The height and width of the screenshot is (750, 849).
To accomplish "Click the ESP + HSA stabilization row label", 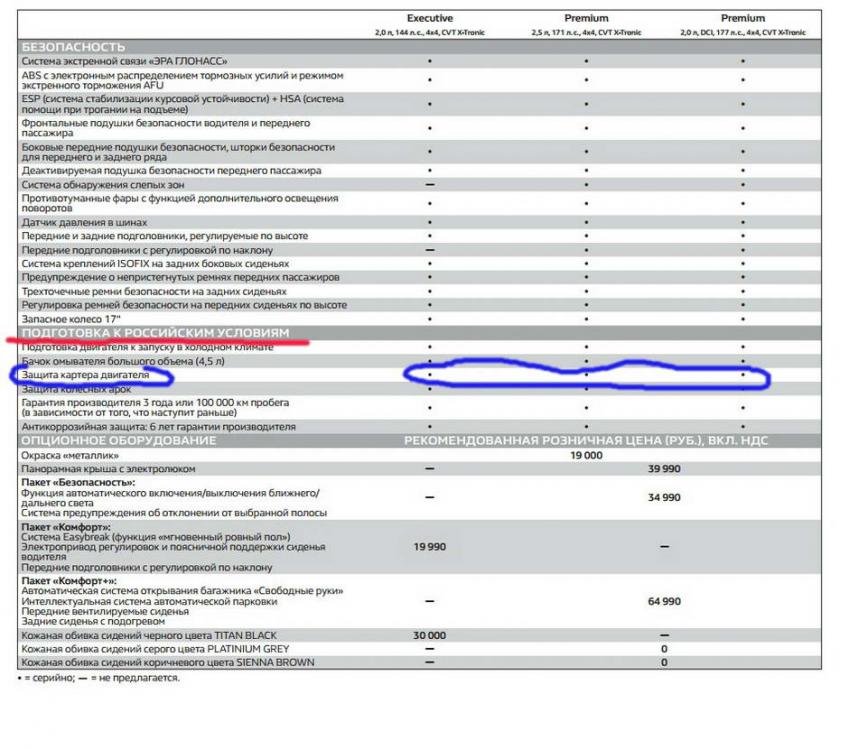I will pos(182,104).
